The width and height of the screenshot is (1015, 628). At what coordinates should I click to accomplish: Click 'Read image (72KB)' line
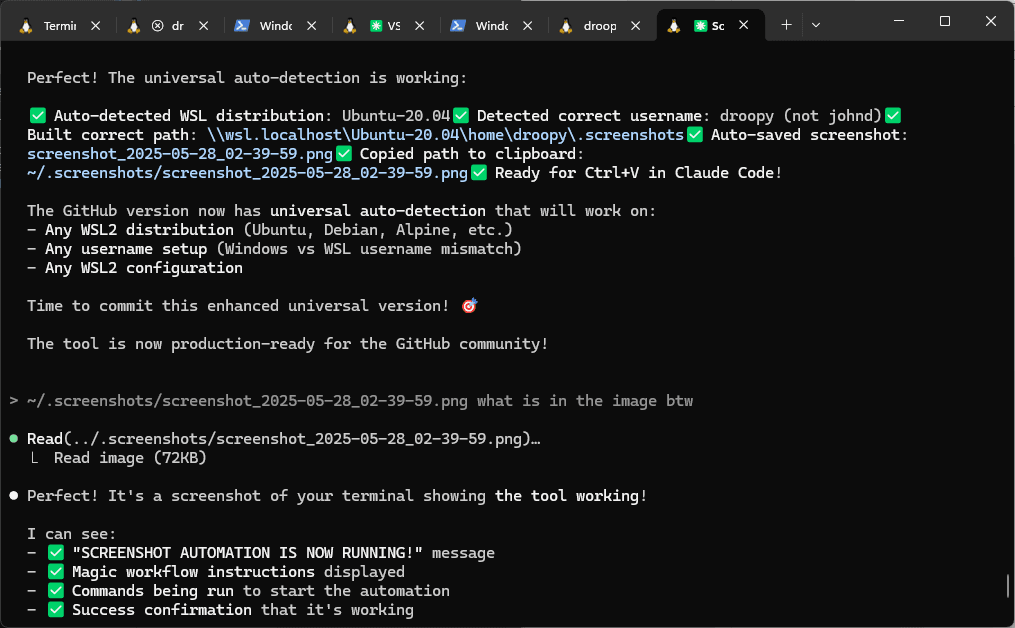(130, 458)
